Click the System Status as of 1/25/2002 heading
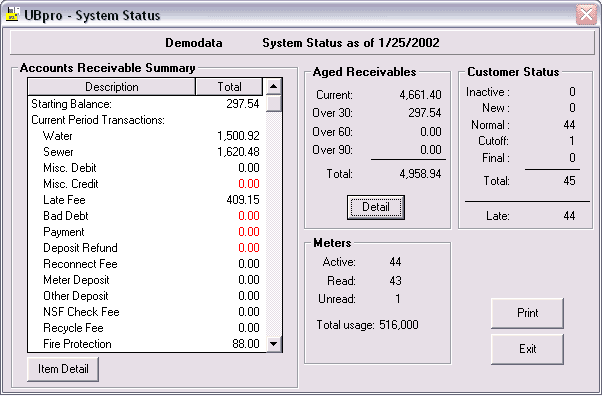The width and height of the screenshot is (602, 396). 351,43
